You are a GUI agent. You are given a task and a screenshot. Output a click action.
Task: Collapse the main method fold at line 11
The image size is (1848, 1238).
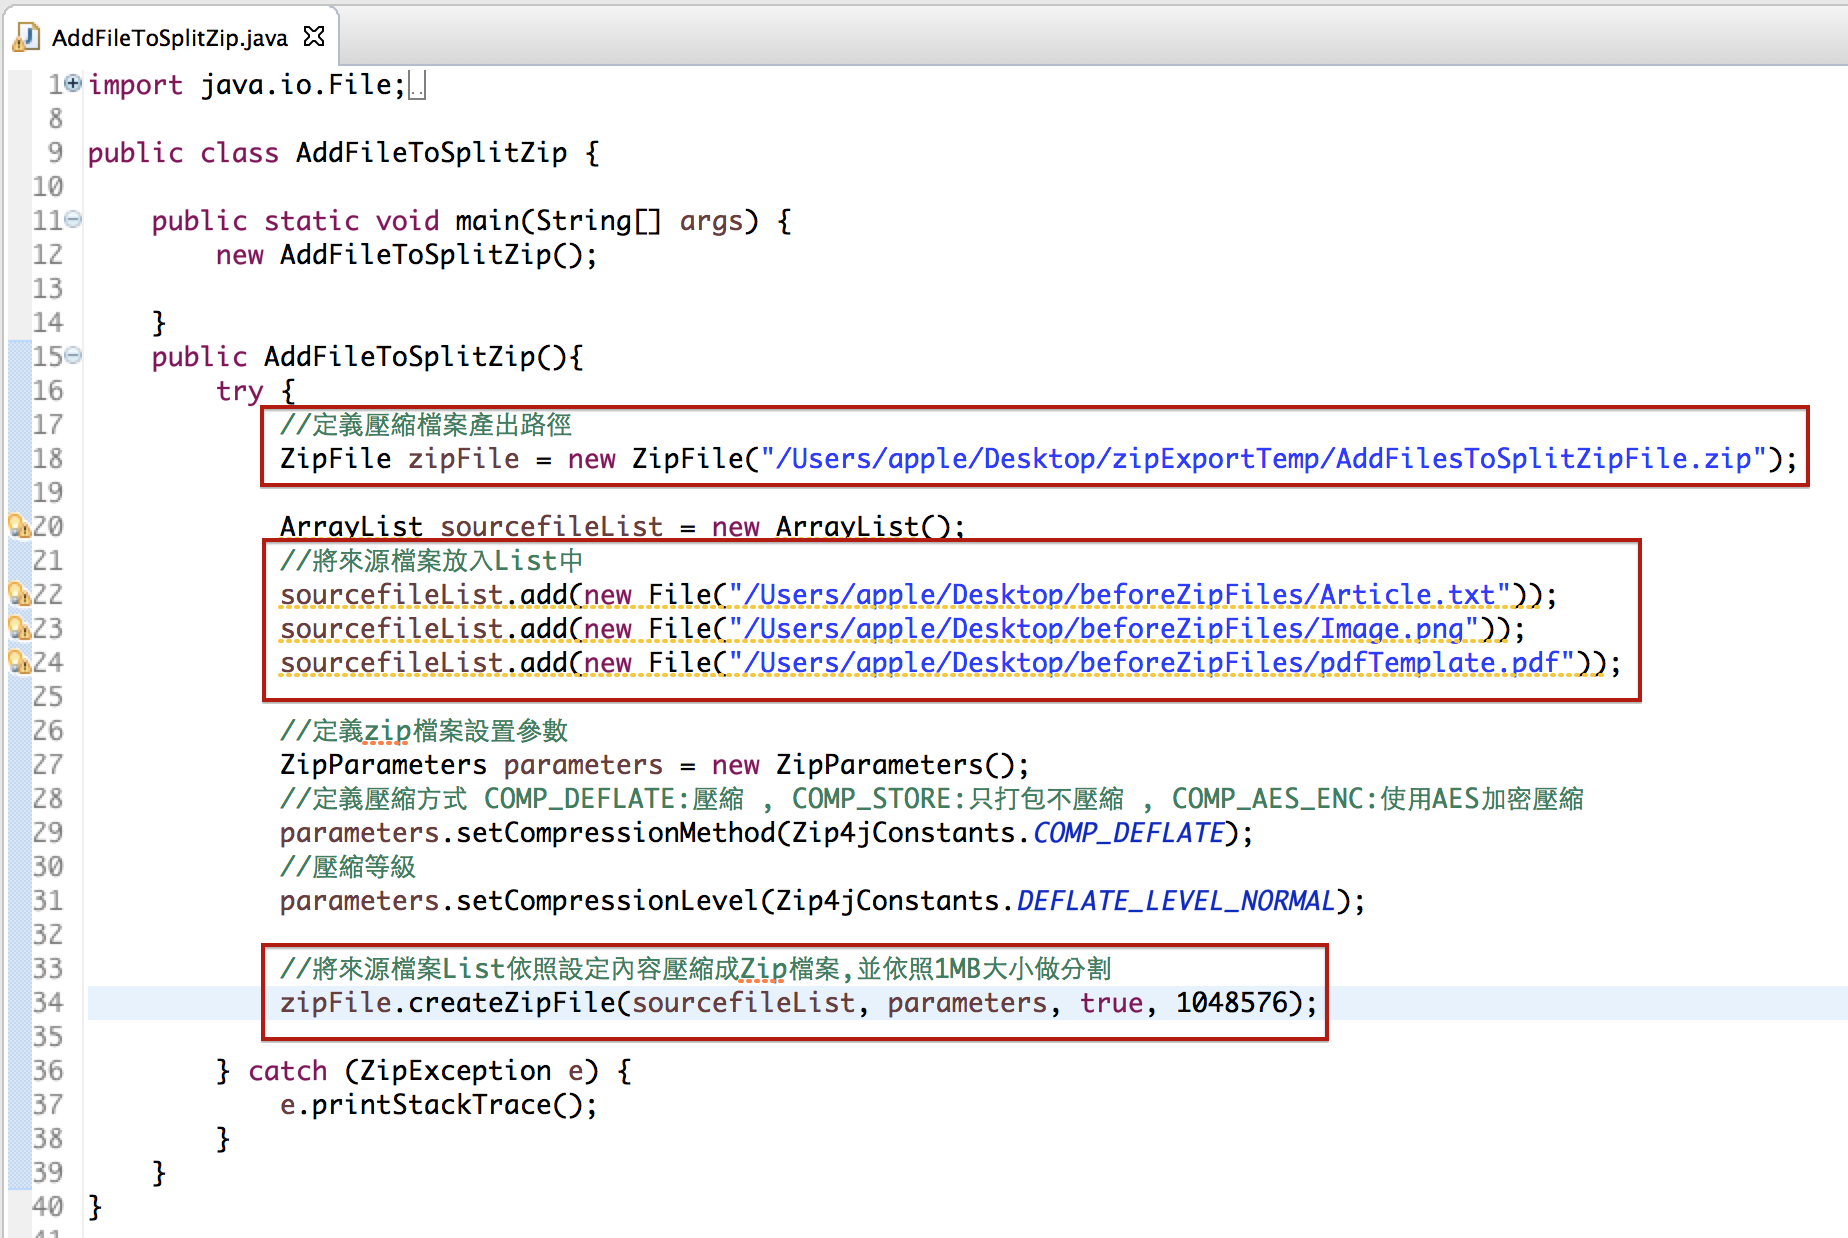73,220
